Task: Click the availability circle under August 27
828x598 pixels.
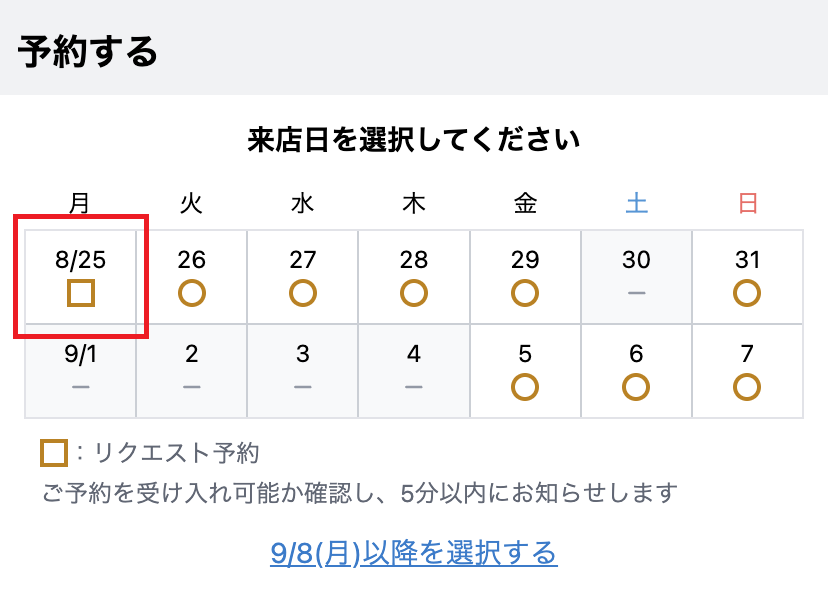Action: point(303,293)
